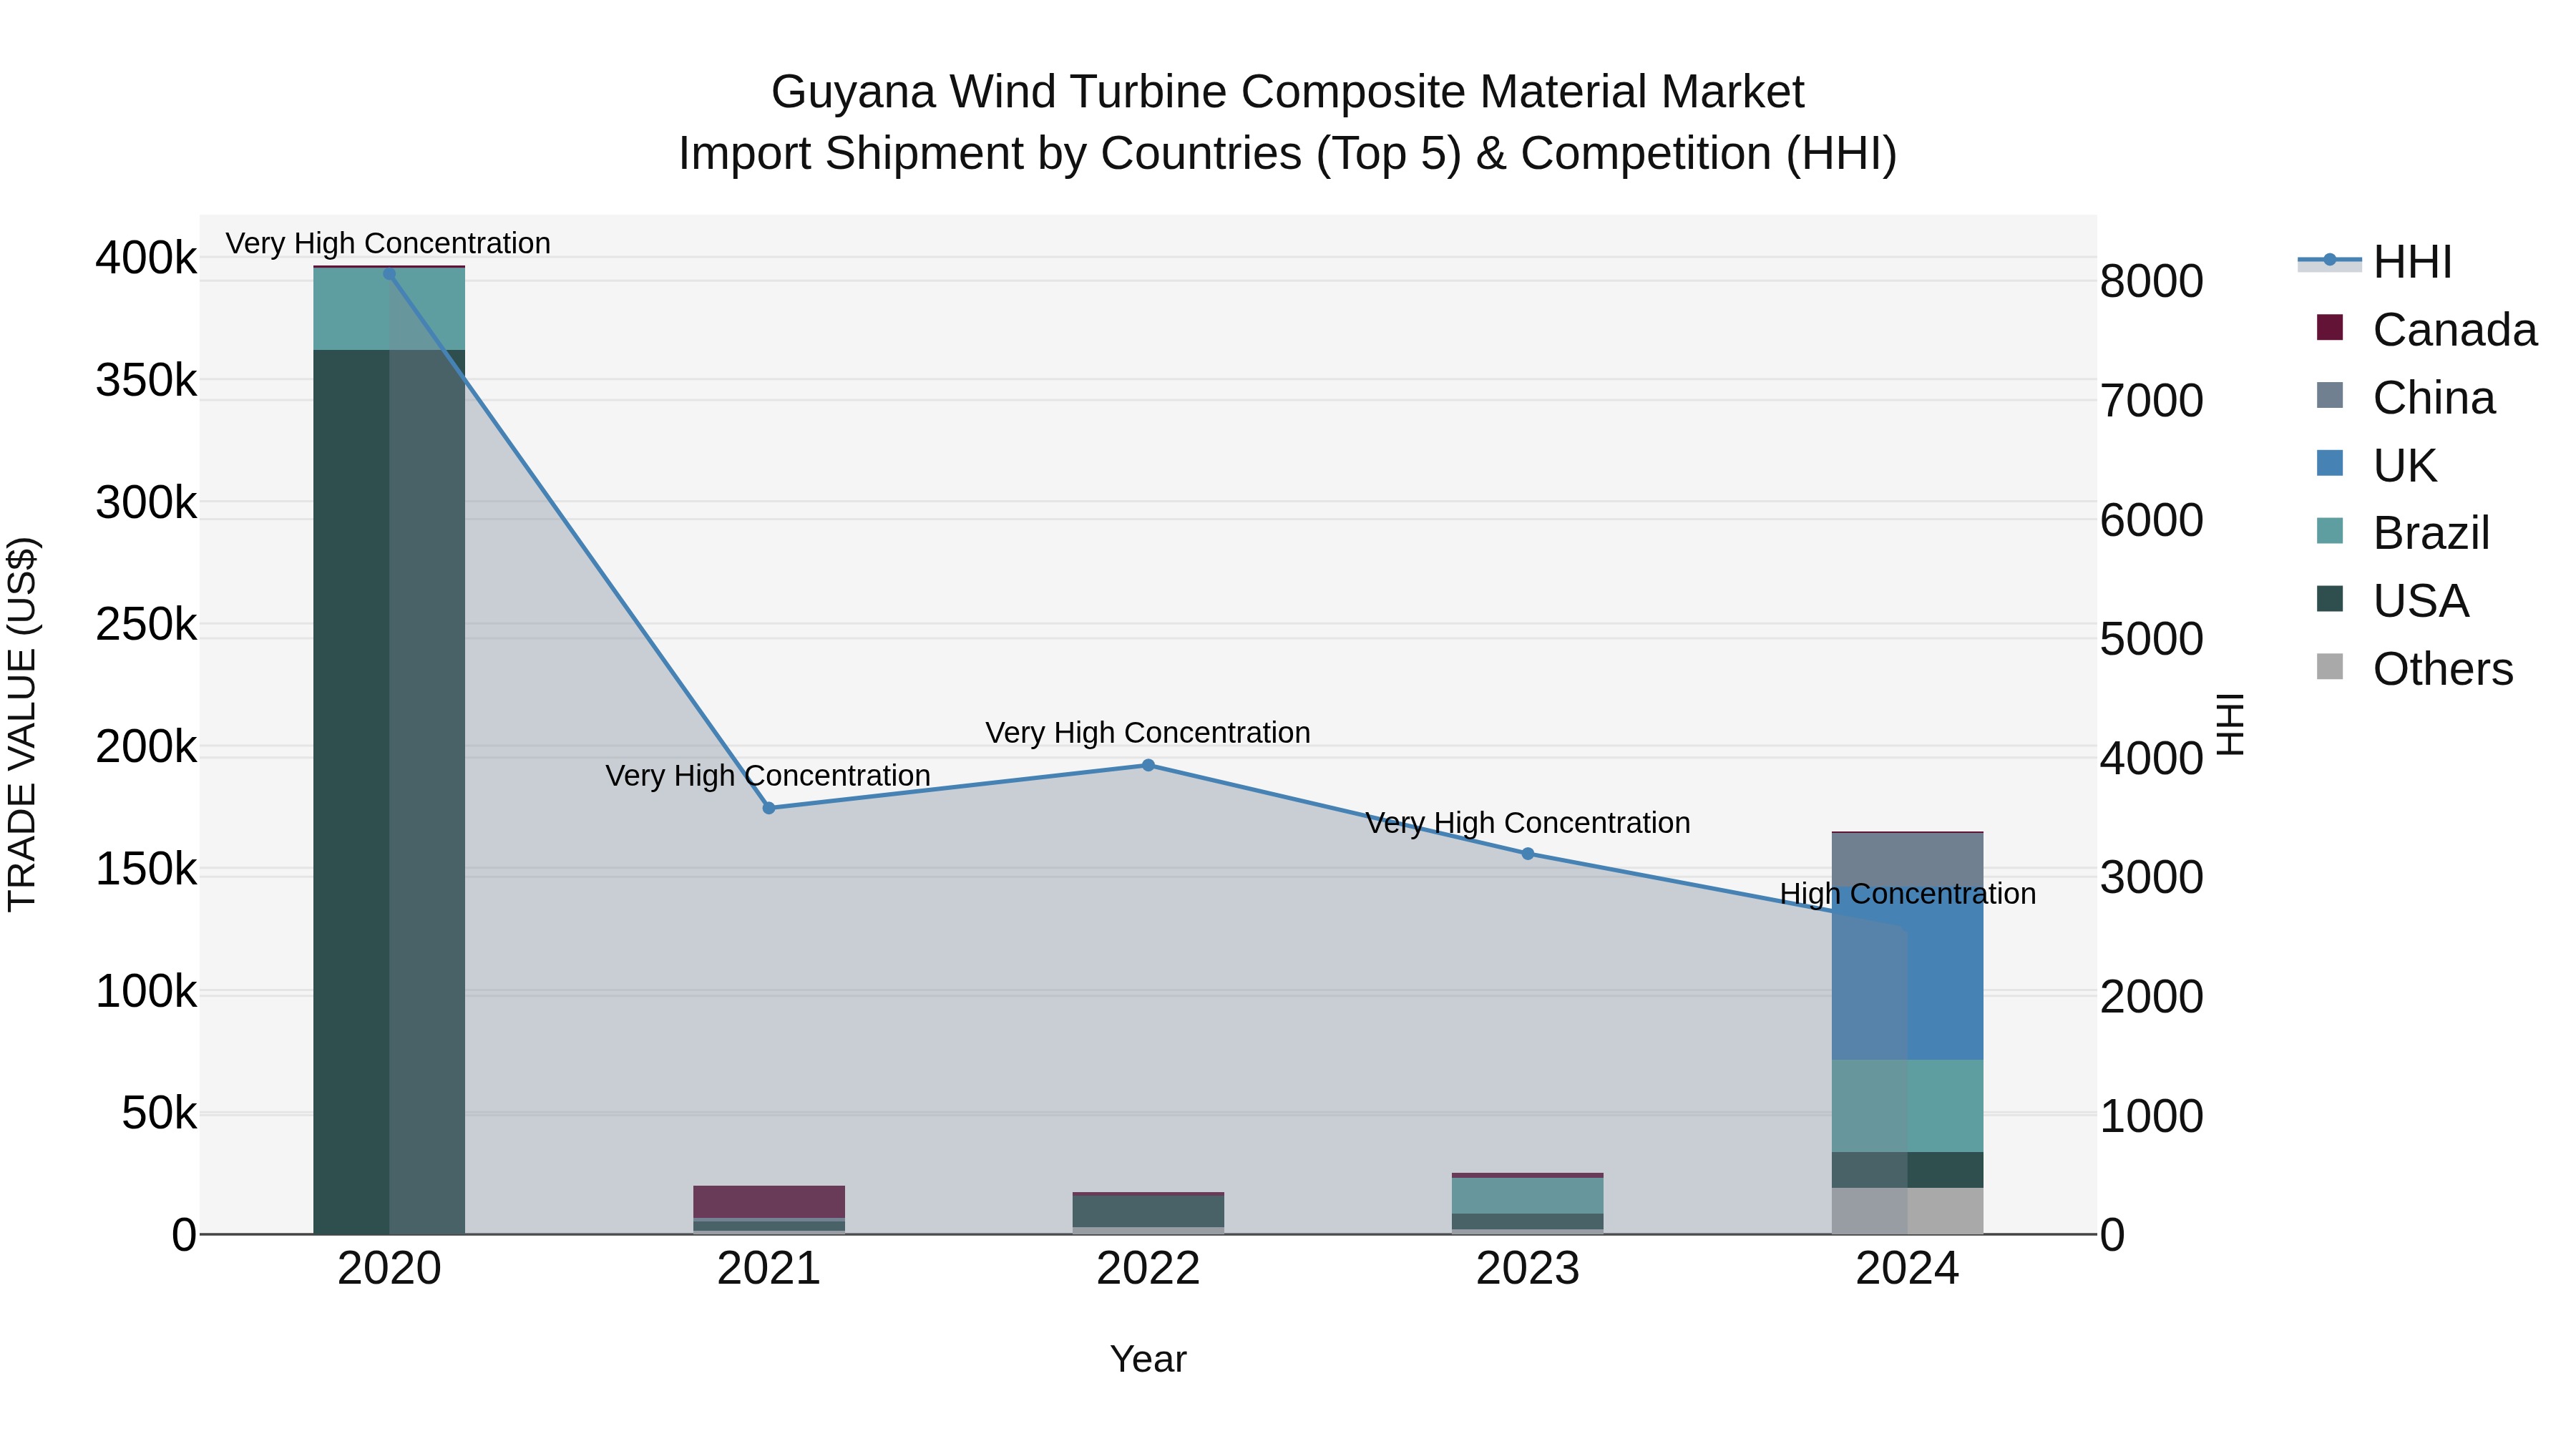The height and width of the screenshot is (1449, 2576).
Task: Toggle the USA legend entry
Action: click(x=2393, y=601)
